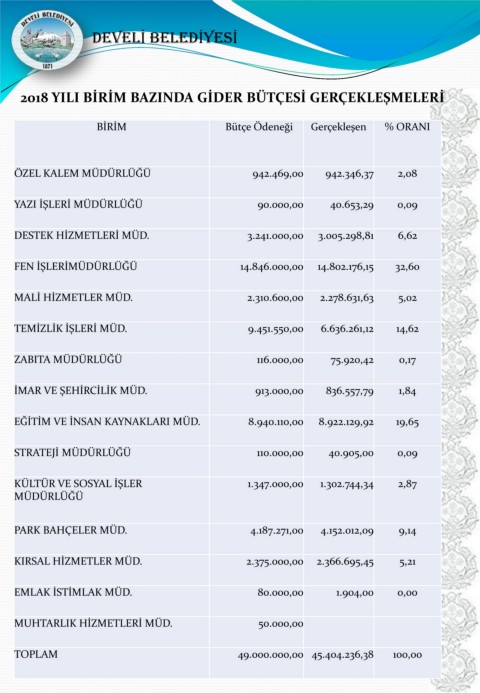Click the 8.922.129,92 realized amount cell
Viewport: 480px width, 693px height.
[346, 422]
